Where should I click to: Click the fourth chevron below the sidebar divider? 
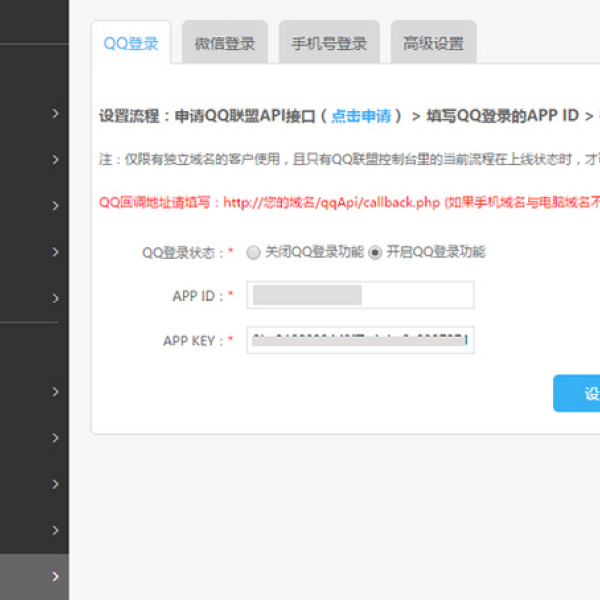56,530
